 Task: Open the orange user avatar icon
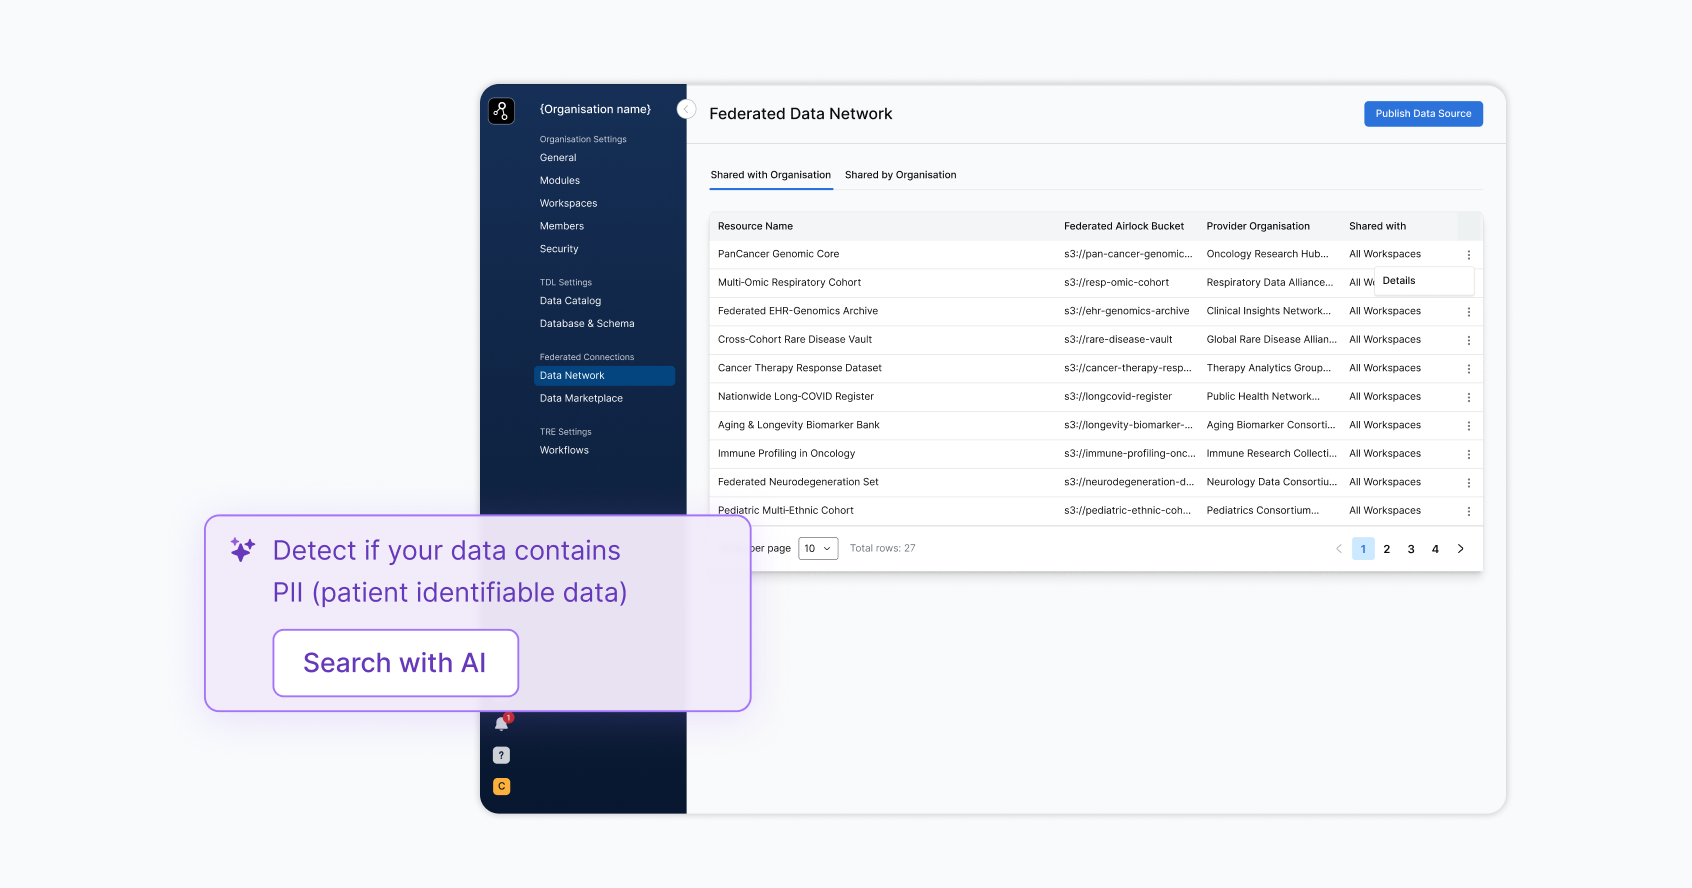pos(502,786)
